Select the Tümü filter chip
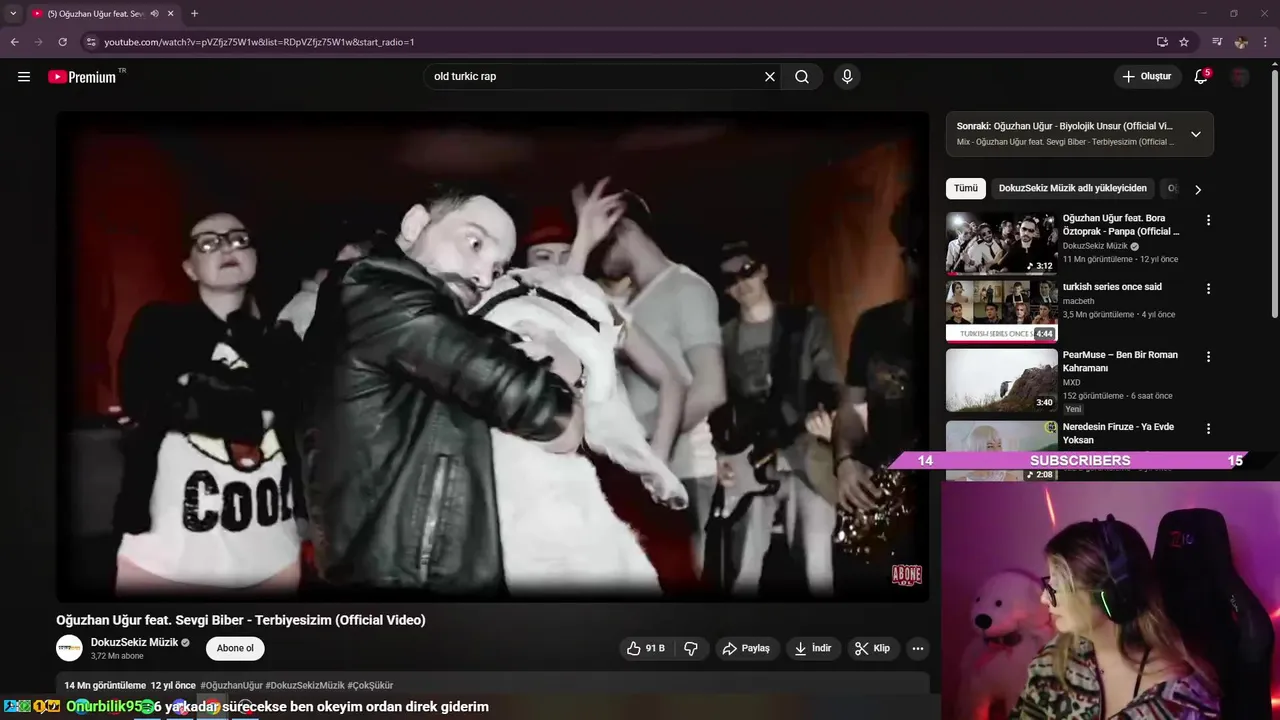 click(966, 188)
